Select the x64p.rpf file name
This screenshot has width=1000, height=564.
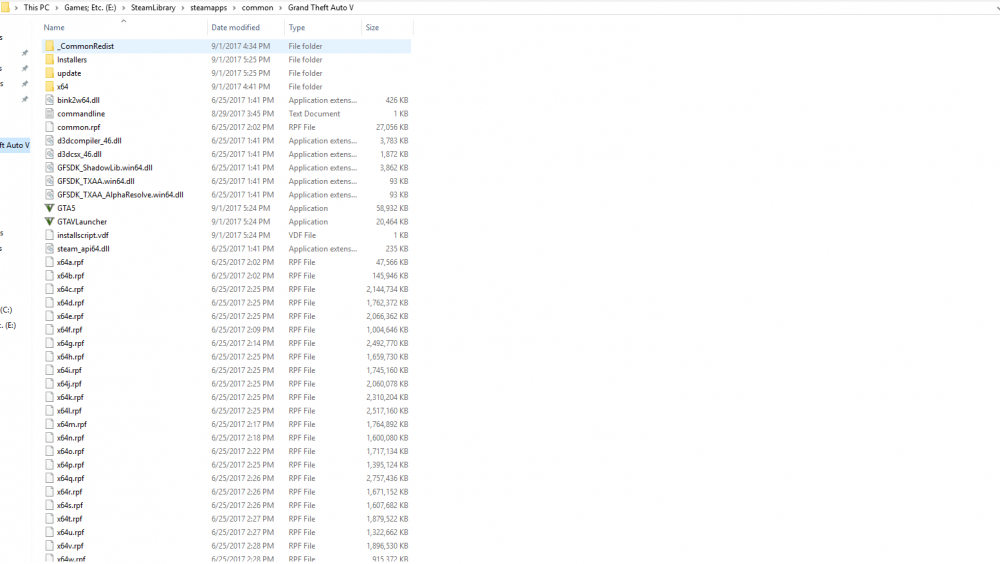[x=71, y=465]
